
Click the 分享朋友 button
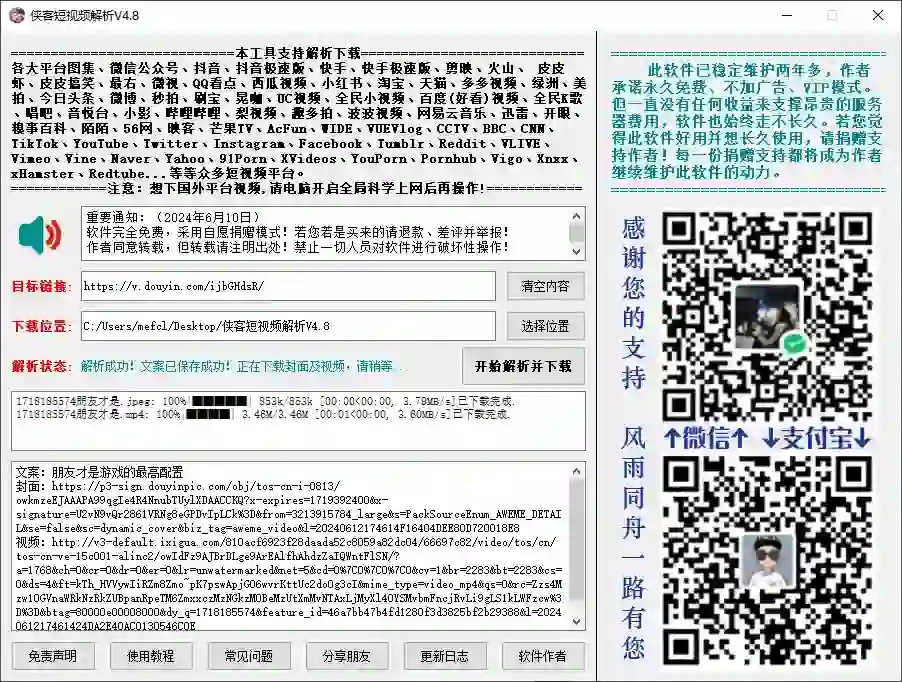(346, 656)
